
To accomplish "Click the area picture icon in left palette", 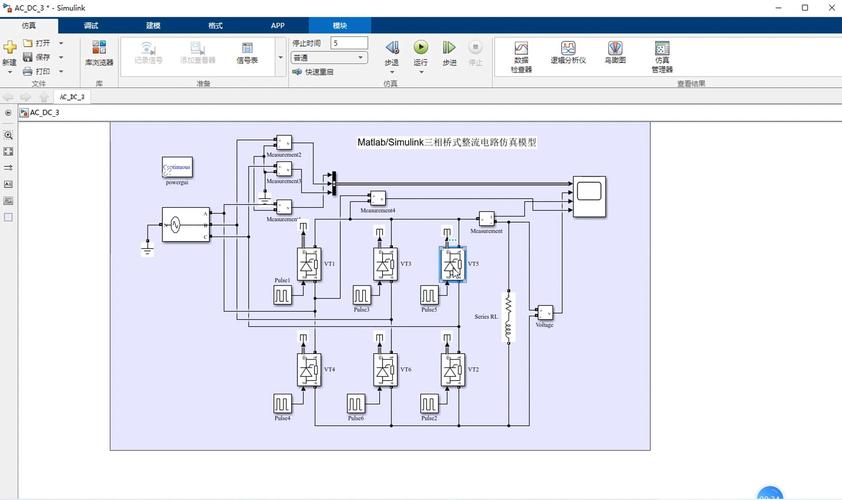I will [8, 201].
